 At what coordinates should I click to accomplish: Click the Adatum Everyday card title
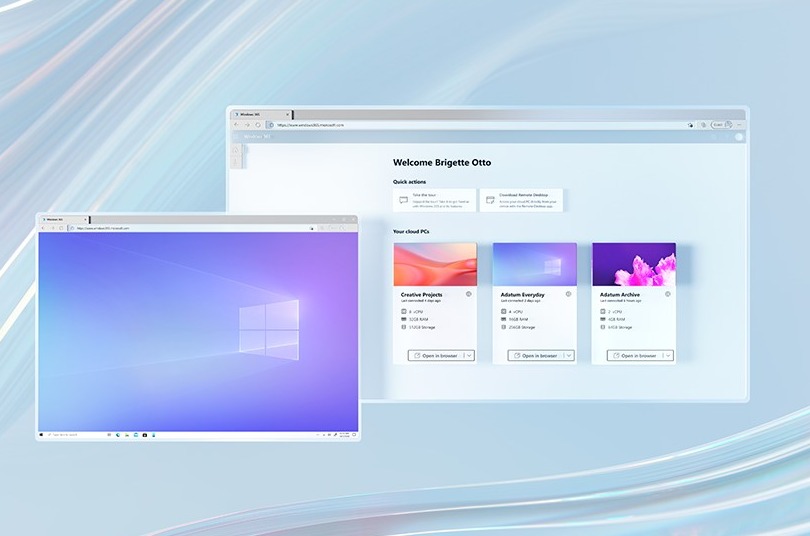(522, 294)
